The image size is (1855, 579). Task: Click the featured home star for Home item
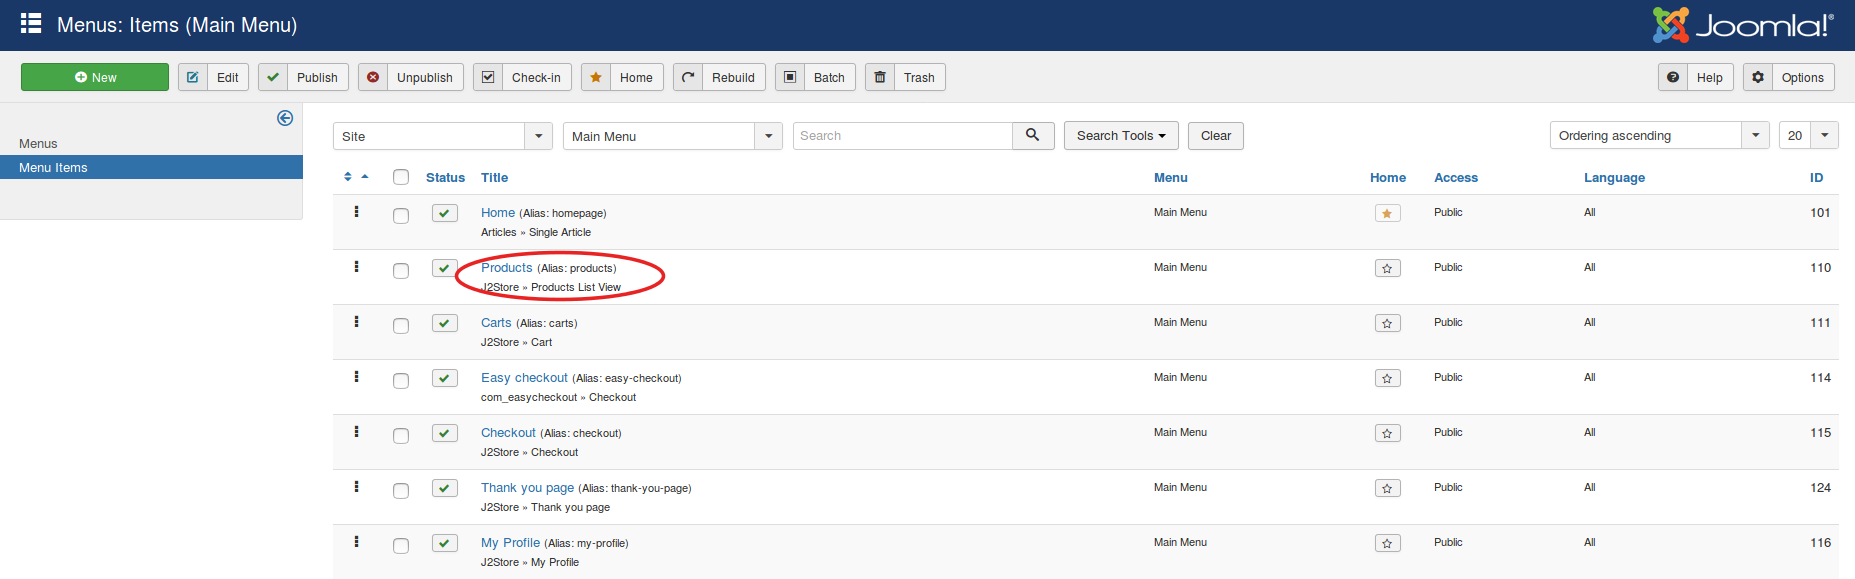1387,213
